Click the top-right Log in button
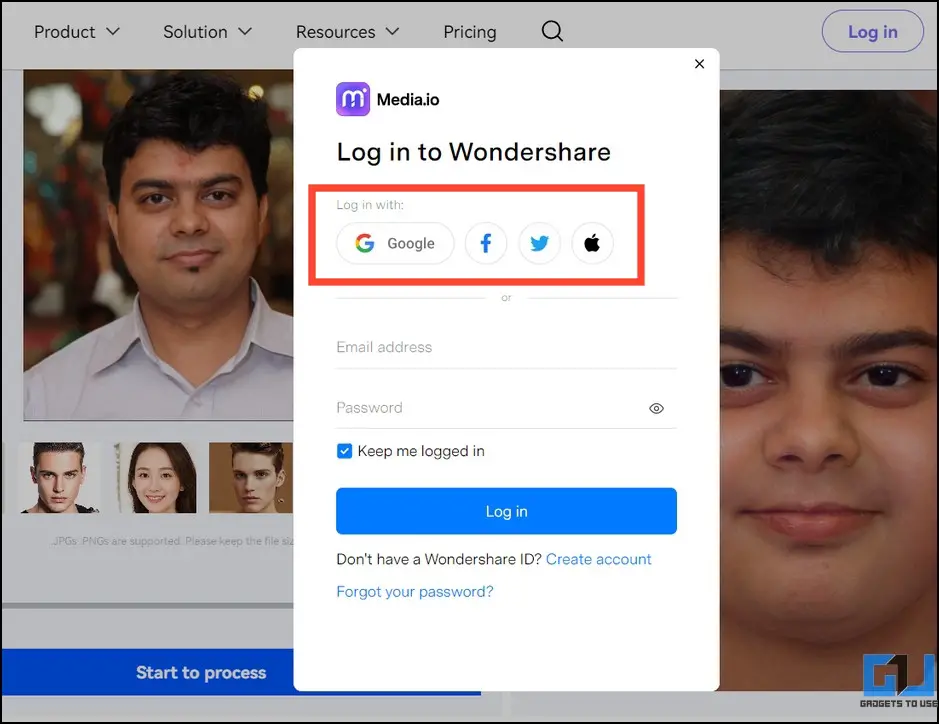The image size is (939, 724). [873, 32]
